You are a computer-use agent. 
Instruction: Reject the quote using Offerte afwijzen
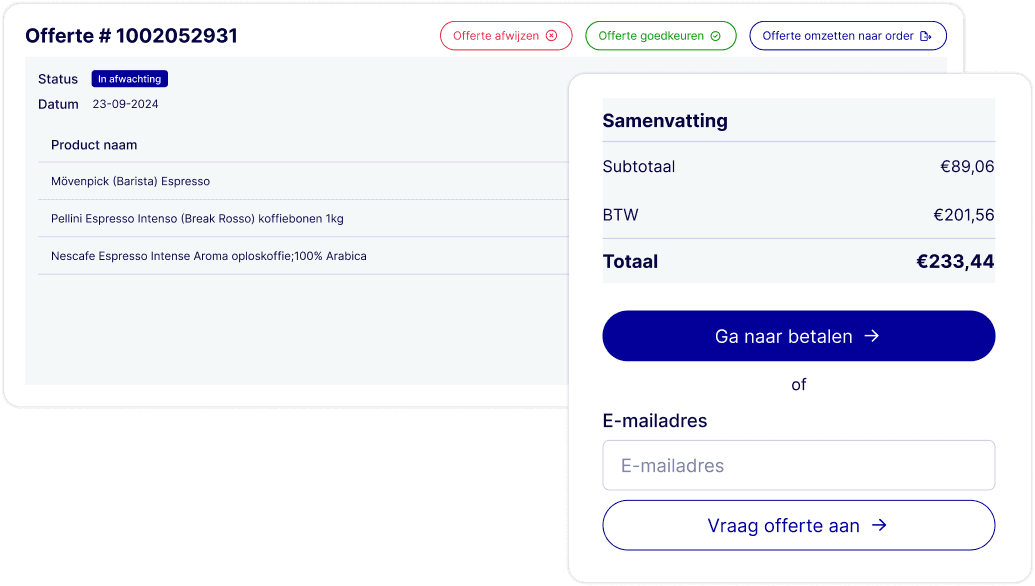(x=506, y=35)
